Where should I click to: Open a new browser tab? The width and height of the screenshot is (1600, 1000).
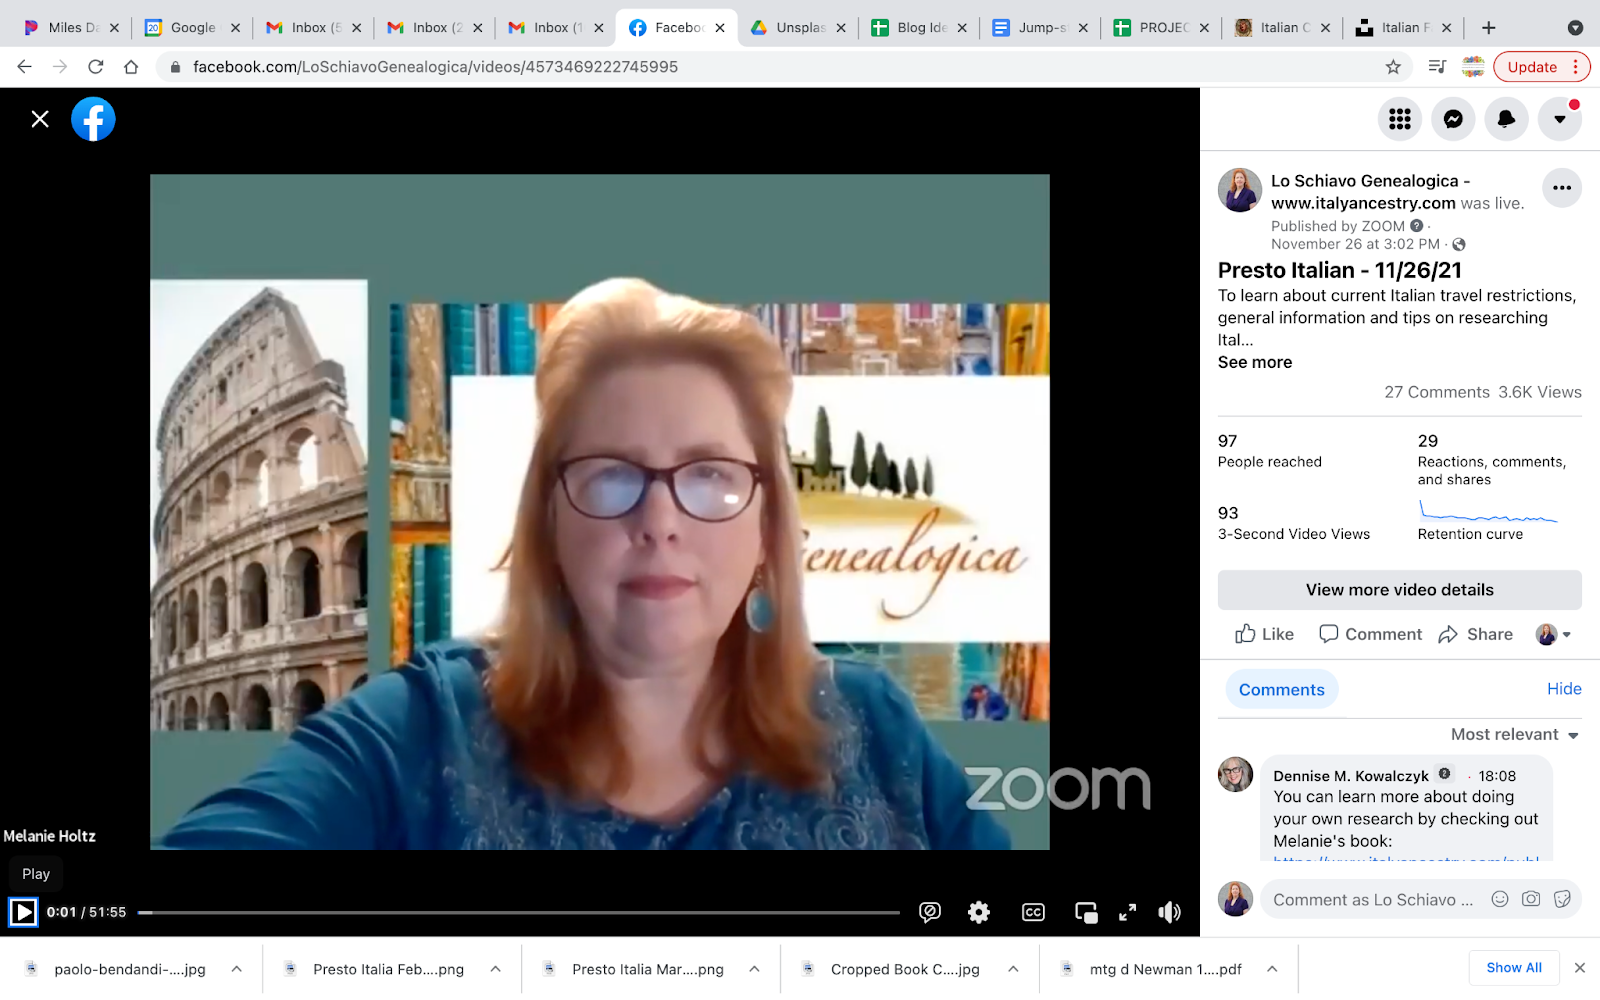(1489, 28)
